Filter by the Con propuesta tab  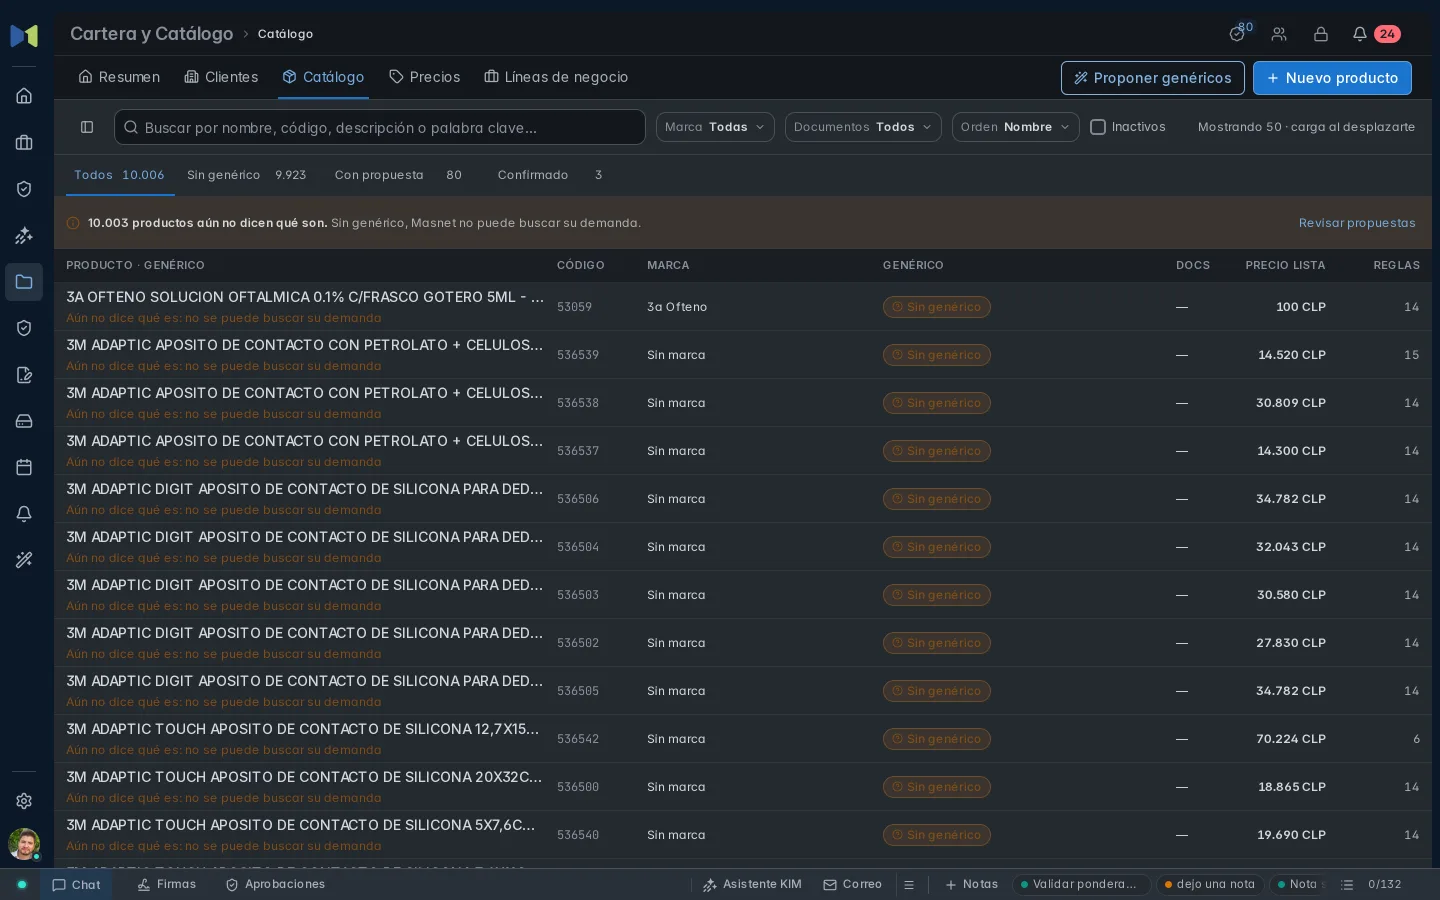point(398,175)
